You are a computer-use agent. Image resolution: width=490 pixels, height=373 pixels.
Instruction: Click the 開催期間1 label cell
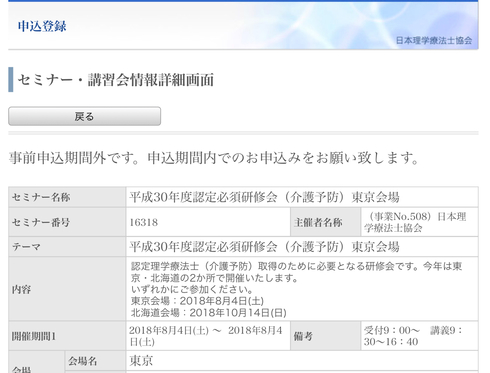click(67, 336)
